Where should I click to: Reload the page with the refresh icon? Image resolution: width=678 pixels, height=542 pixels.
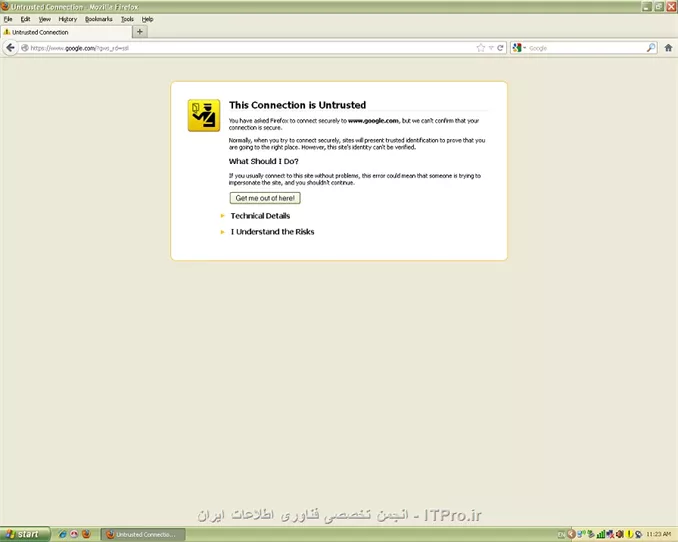(x=500, y=48)
